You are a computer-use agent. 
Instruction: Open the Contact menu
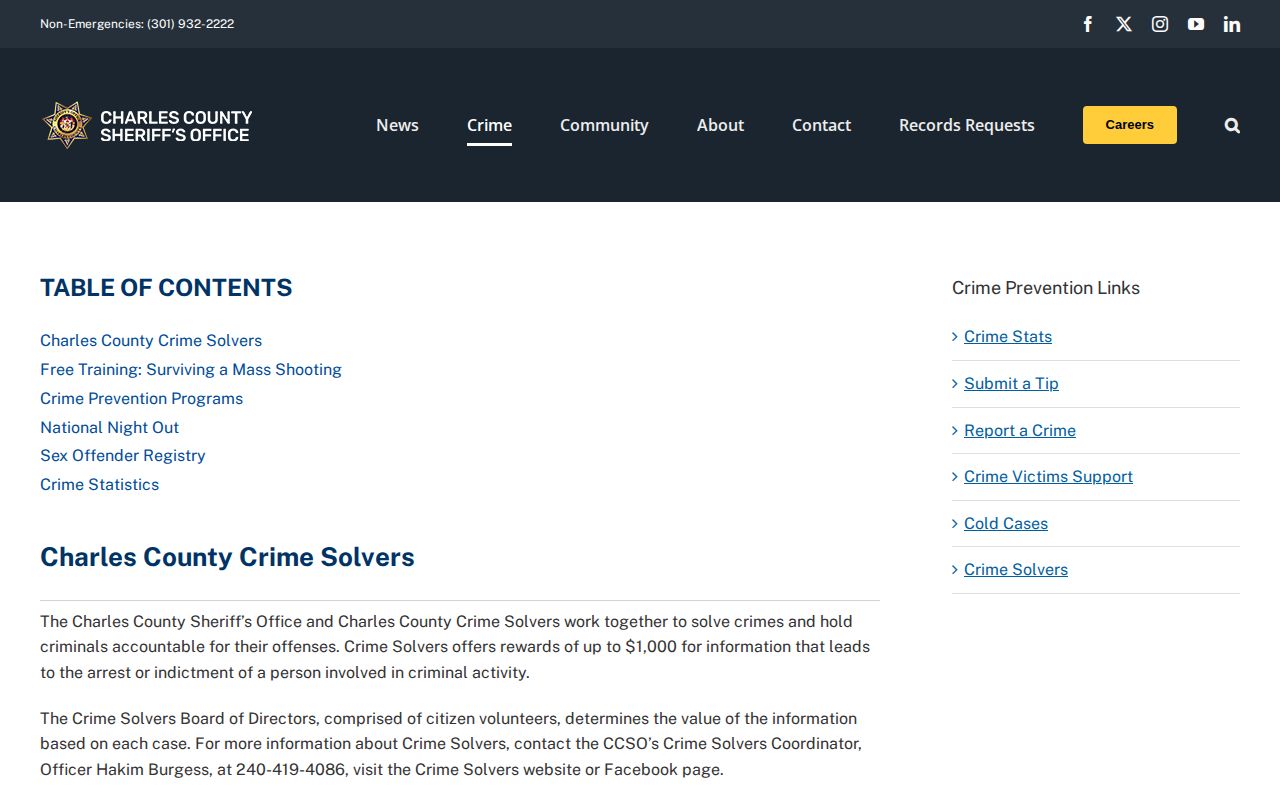coord(821,125)
